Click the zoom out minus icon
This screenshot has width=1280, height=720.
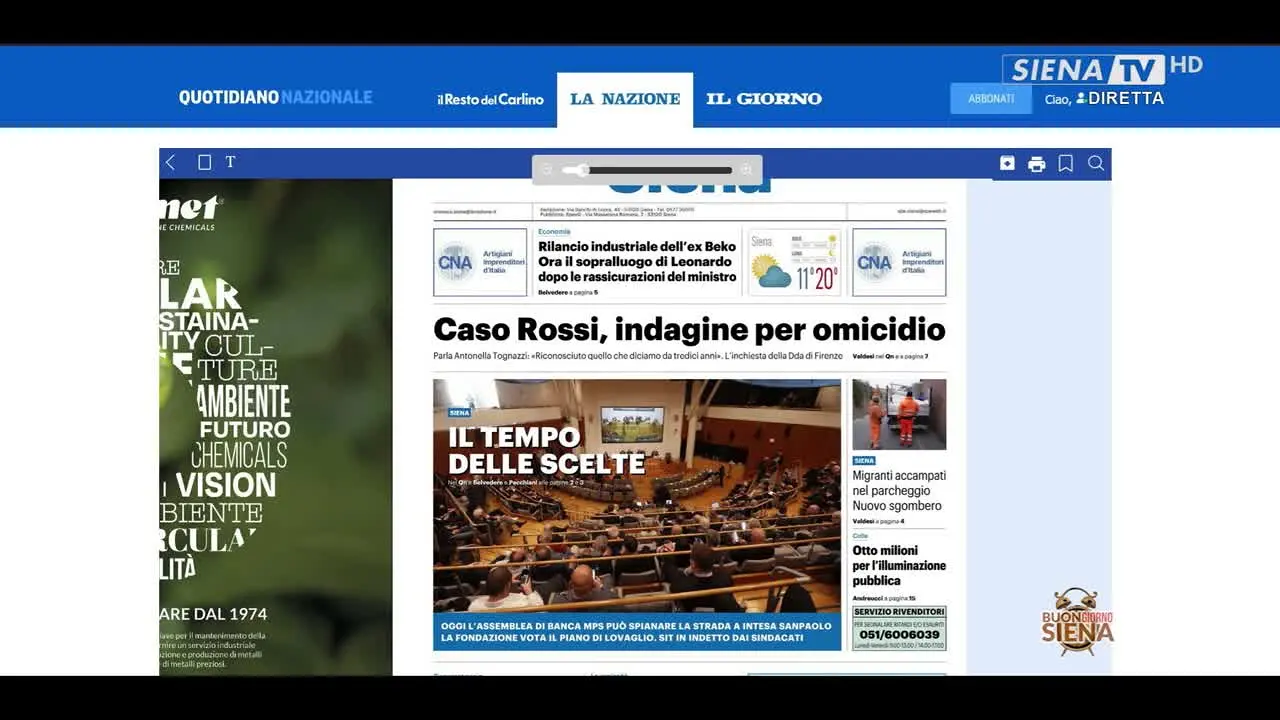pos(546,170)
